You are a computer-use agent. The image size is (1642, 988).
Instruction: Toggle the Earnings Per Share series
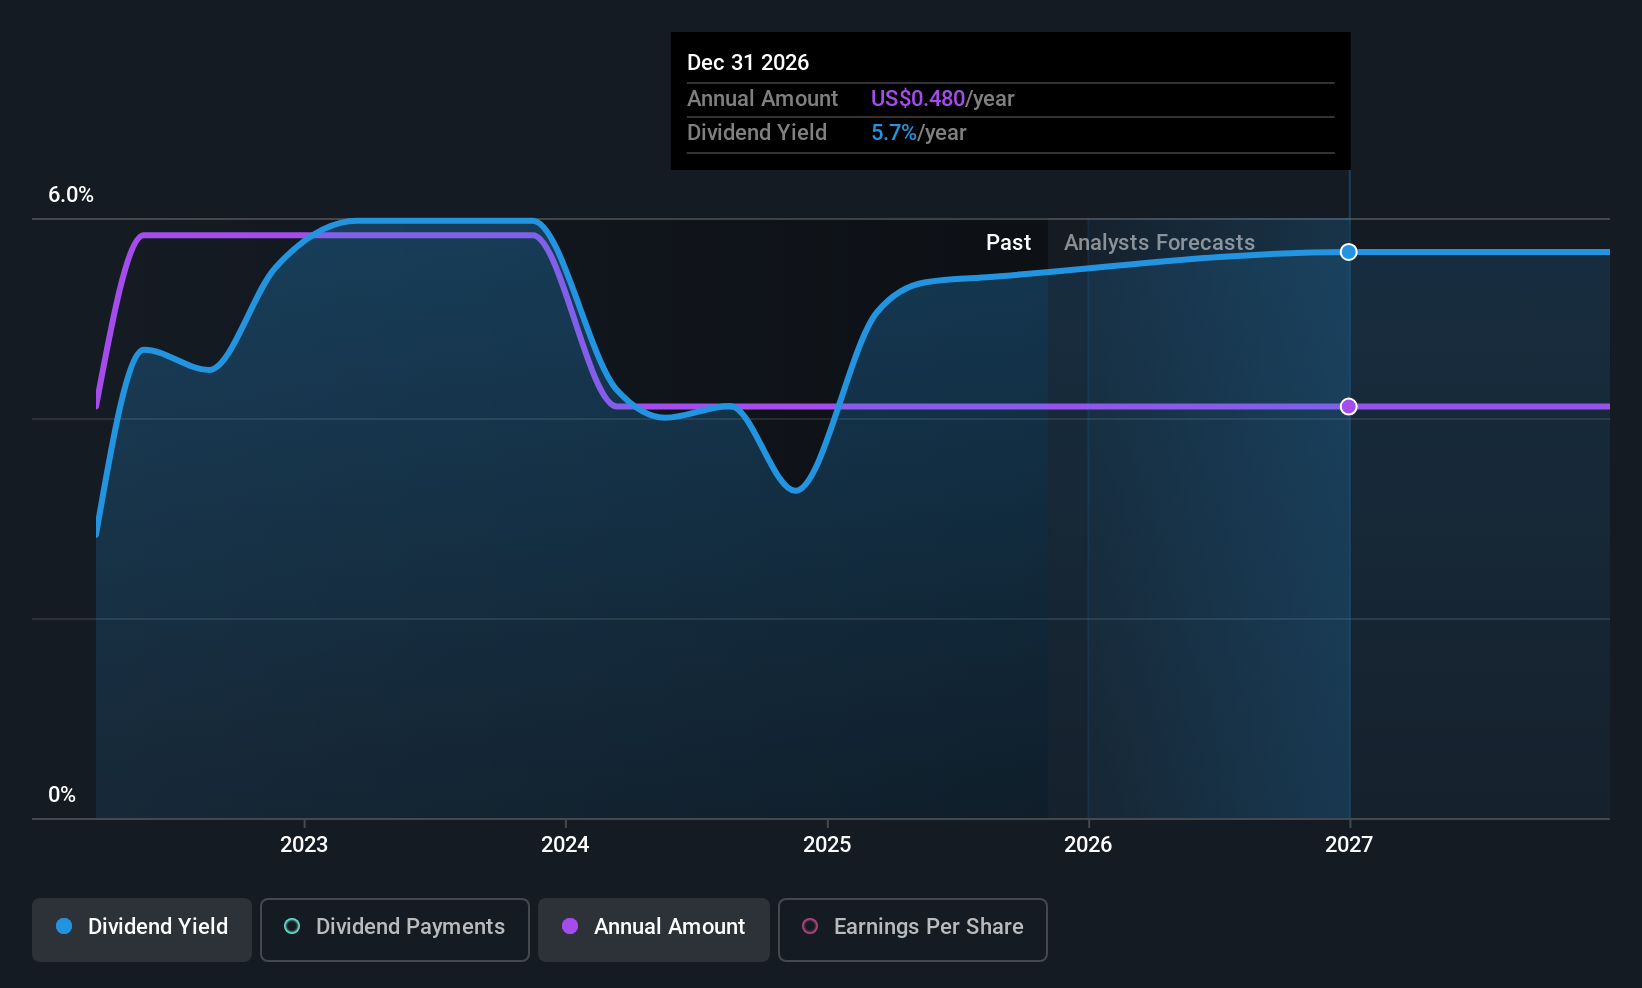tap(913, 930)
